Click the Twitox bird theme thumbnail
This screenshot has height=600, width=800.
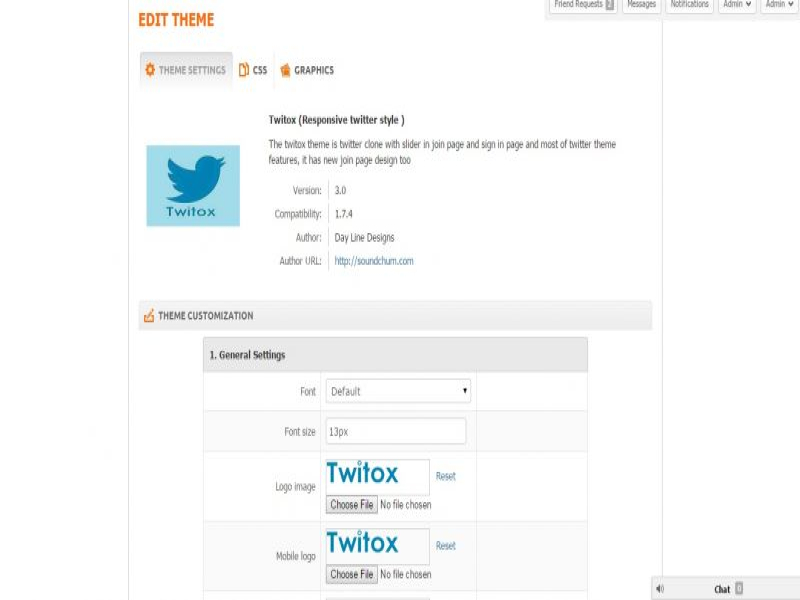193,185
